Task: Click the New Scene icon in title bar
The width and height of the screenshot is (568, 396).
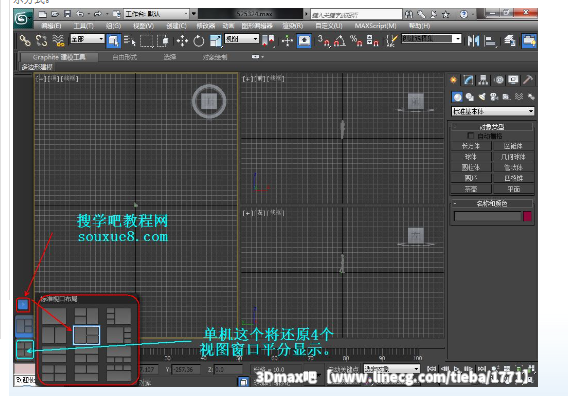Action: coord(43,14)
